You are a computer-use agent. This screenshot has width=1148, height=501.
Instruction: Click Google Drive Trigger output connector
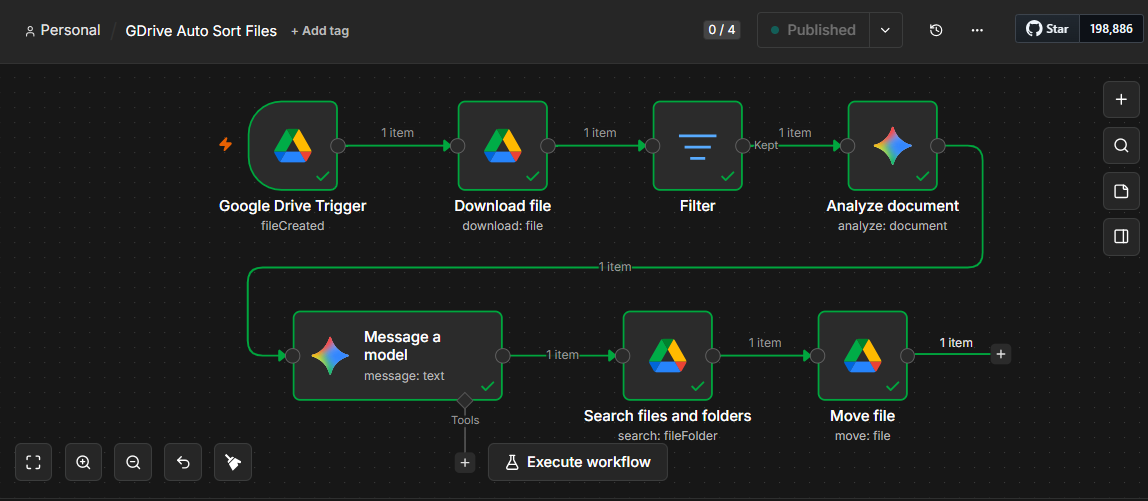(x=338, y=146)
